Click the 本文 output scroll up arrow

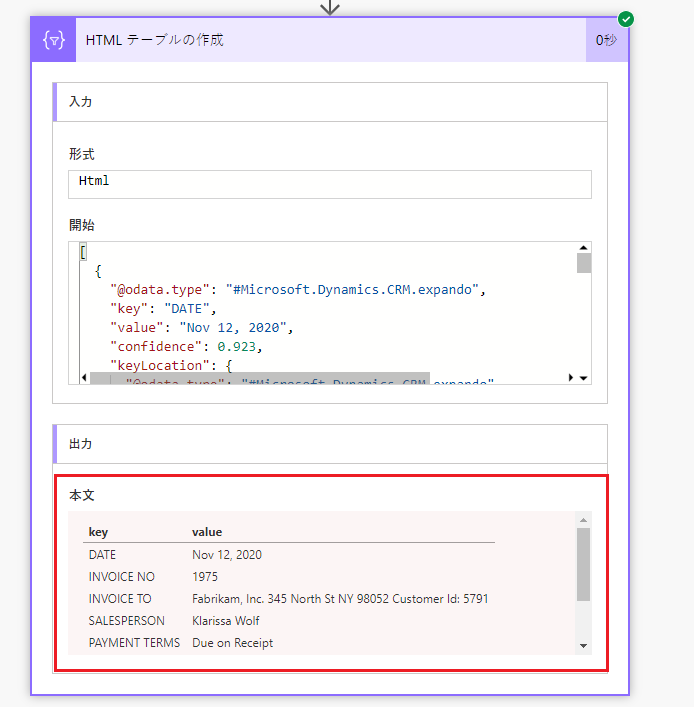tap(584, 520)
